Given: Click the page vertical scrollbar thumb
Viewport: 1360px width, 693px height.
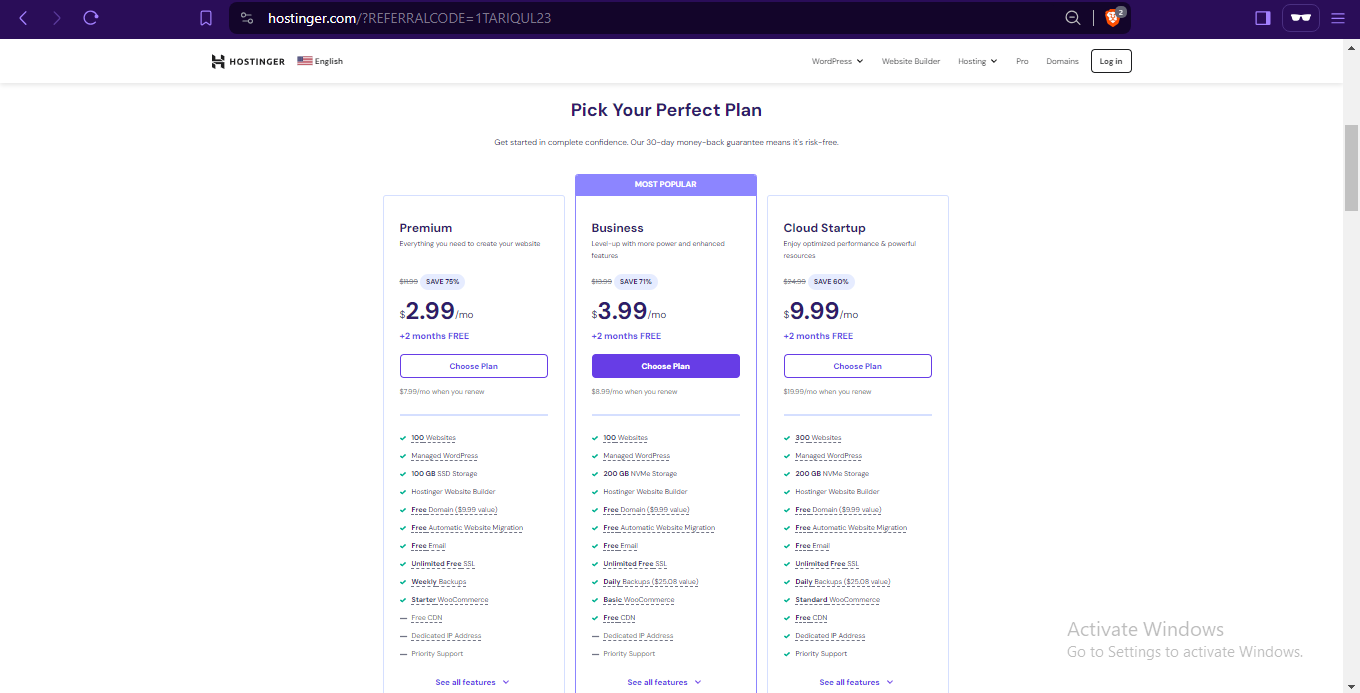Looking at the screenshot, I should (1351, 168).
